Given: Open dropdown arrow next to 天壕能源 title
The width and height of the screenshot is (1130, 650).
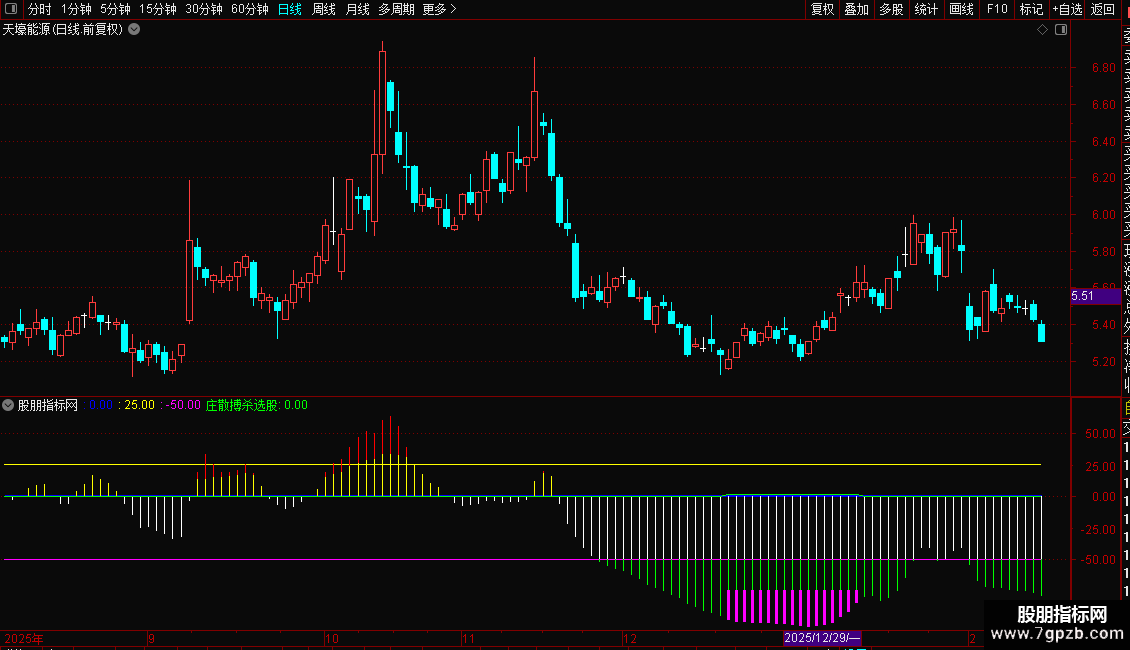Looking at the screenshot, I should click(134, 30).
